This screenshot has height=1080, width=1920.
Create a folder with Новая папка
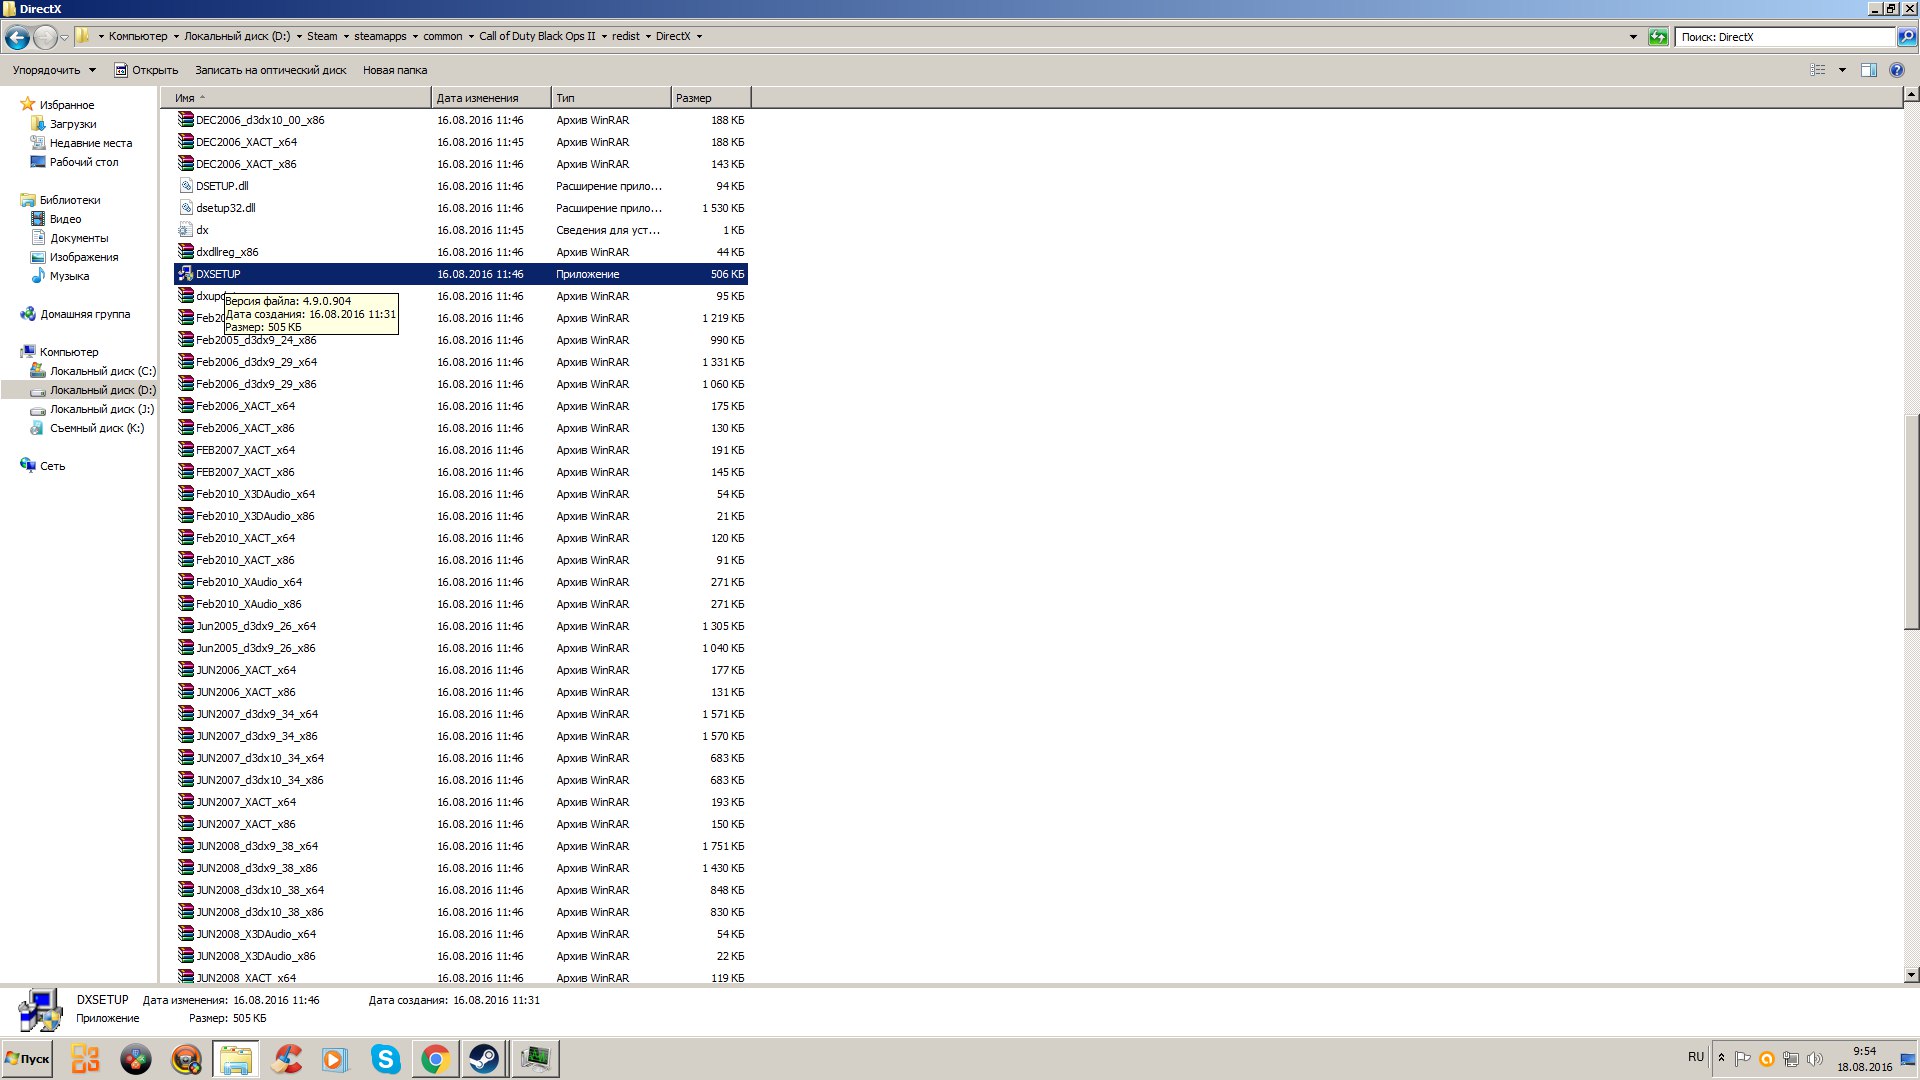tap(395, 70)
